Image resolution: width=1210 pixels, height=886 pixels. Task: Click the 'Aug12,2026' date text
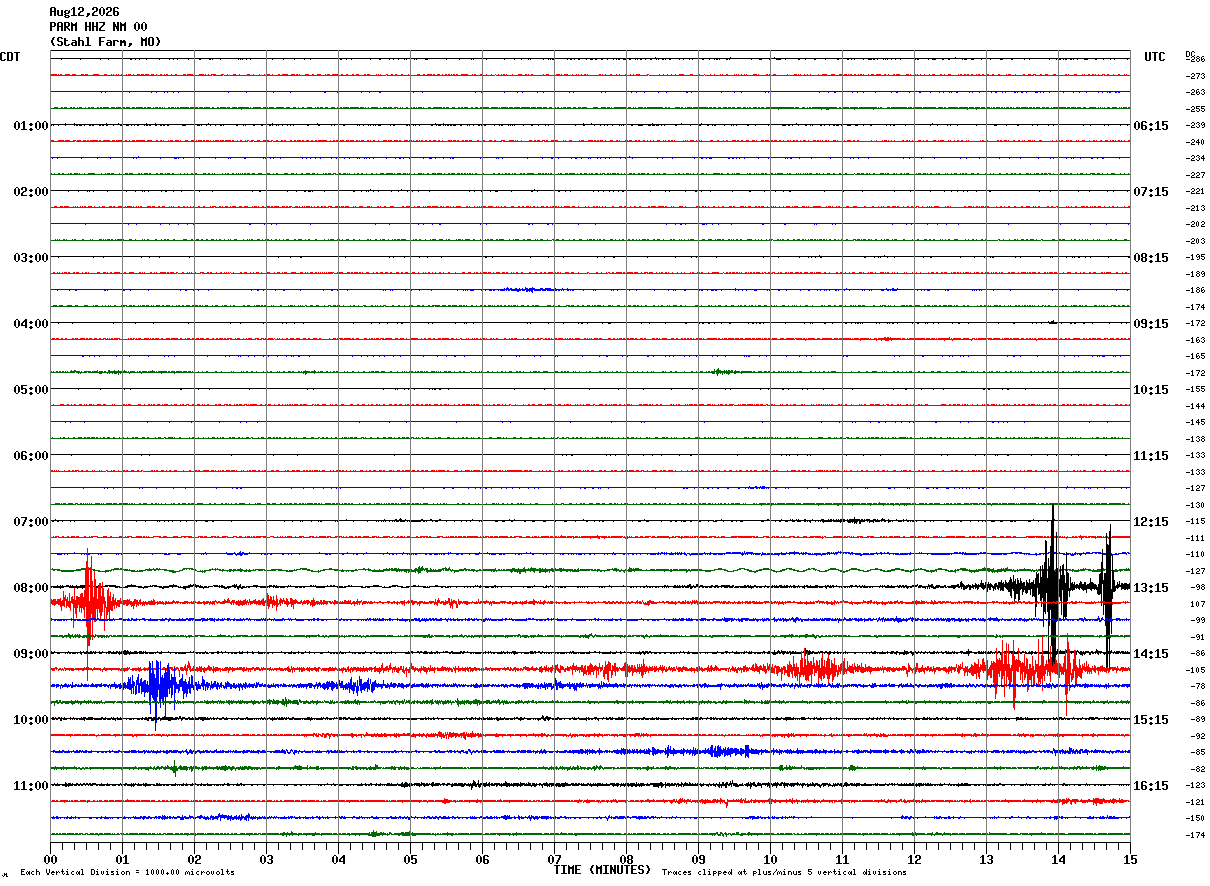pyautogui.click(x=84, y=12)
